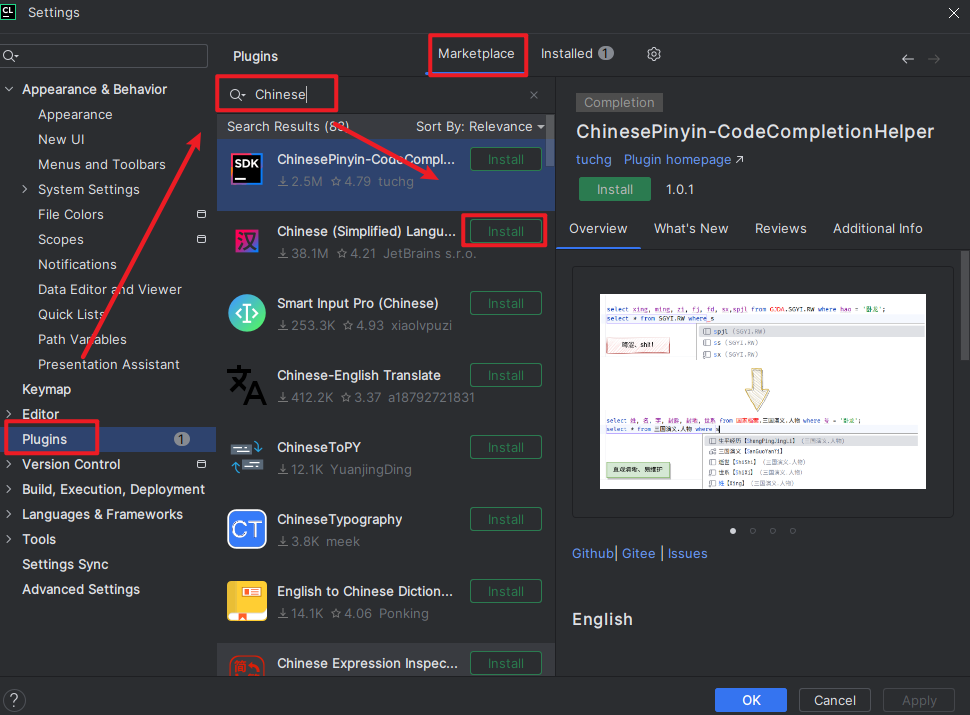Clear the plugin search field

[x=533, y=95]
